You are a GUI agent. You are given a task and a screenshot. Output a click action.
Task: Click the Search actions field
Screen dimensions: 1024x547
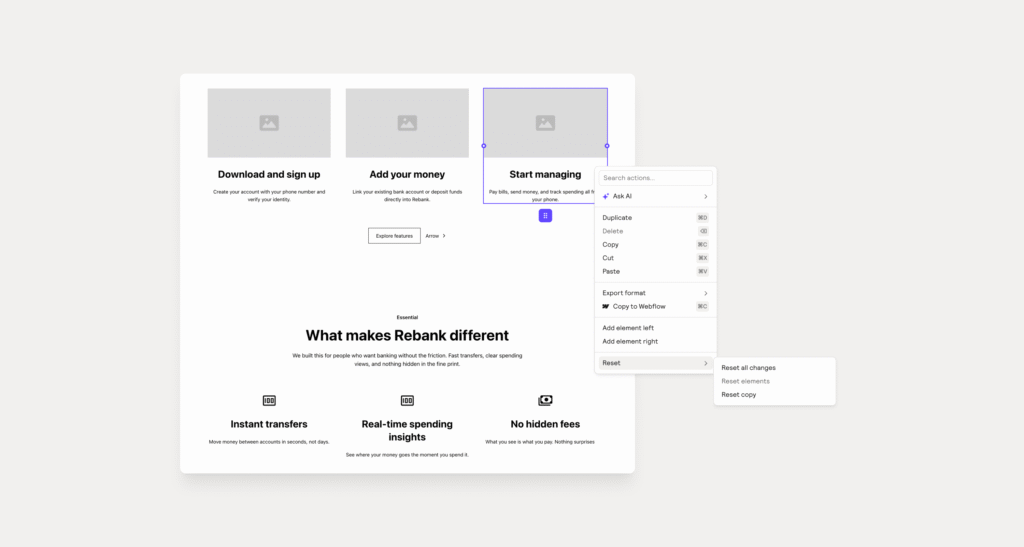point(655,178)
